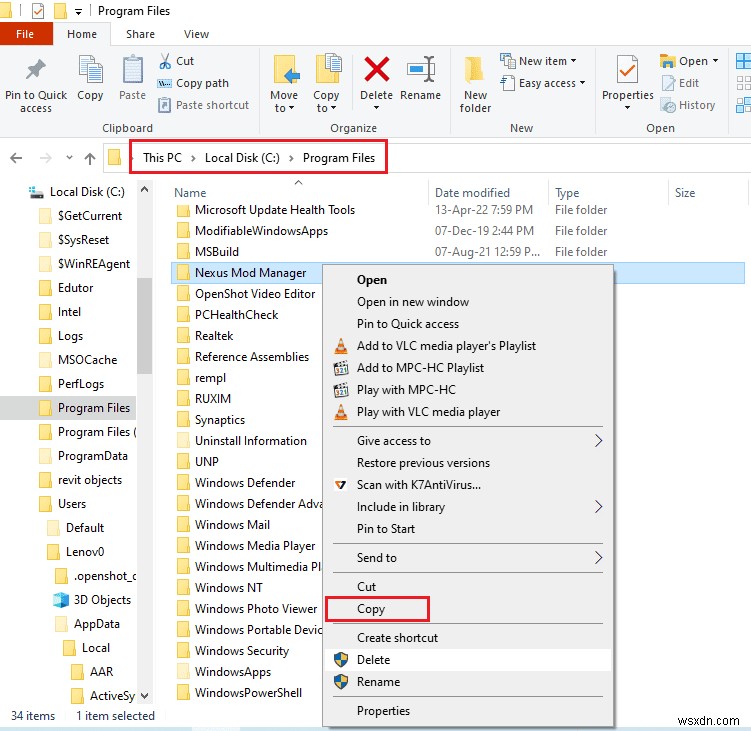Screen dimensions: 751x731
Task: Click Program Files in address breadcrumb
Action: 339,158
